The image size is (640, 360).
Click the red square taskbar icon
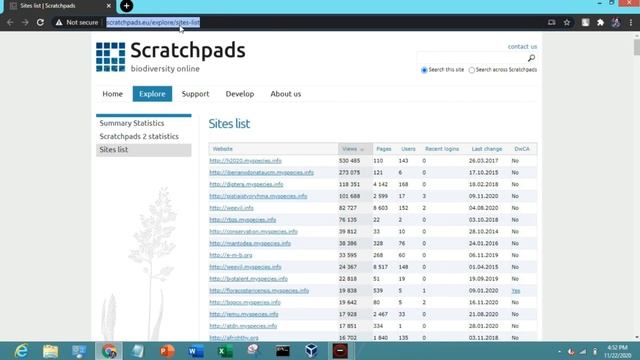click(x=340, y=351)
